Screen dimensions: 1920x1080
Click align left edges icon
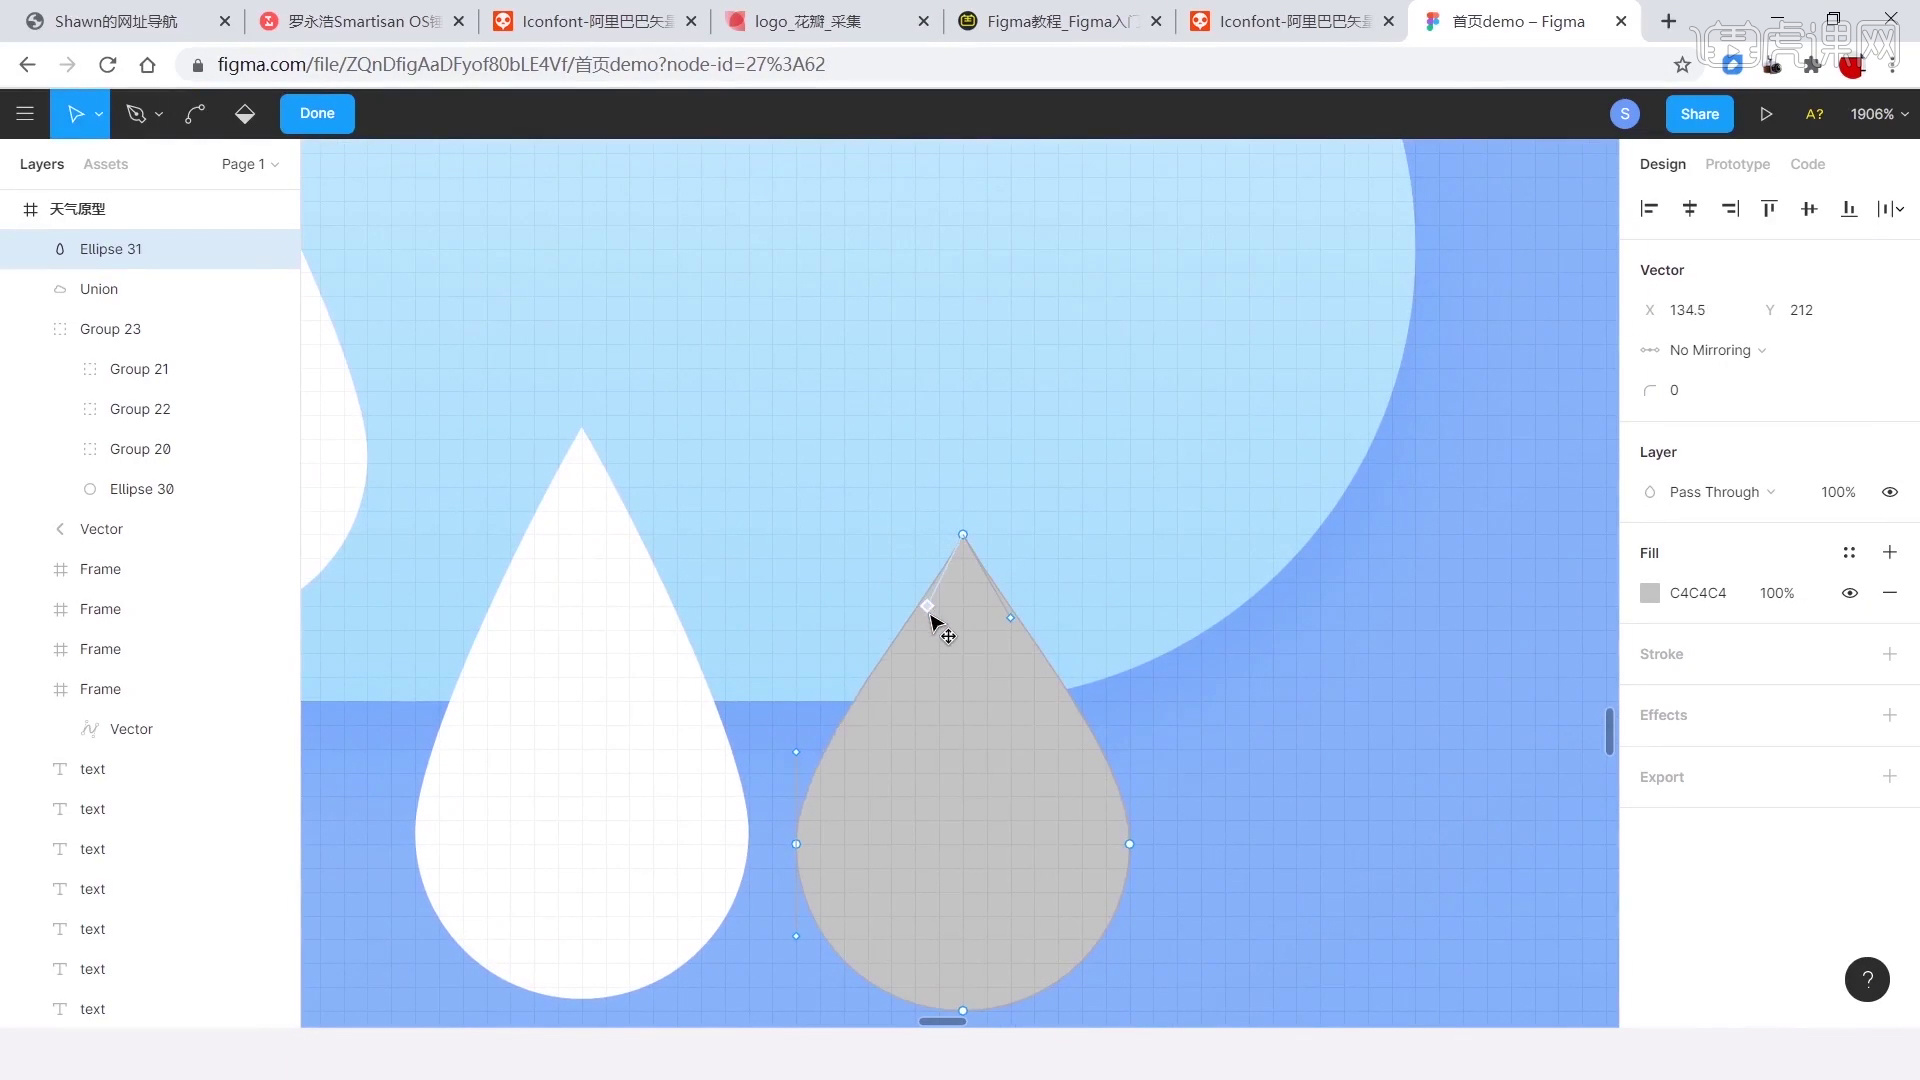click(x=1648, y=208)
